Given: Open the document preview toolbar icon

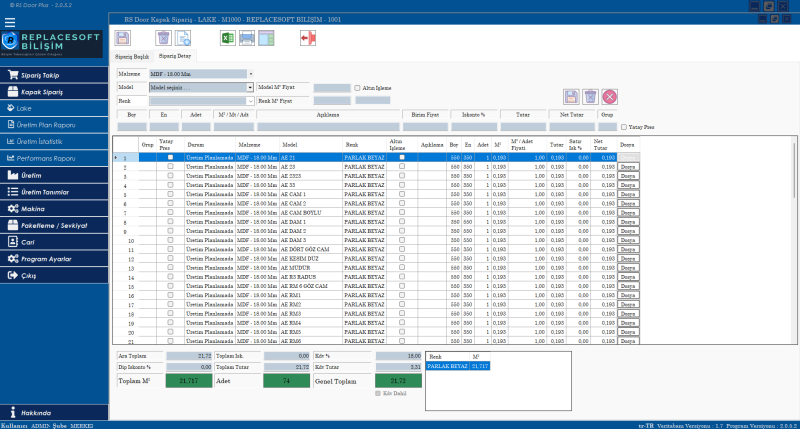Looking at the screenshot, I should coord(183,38).
